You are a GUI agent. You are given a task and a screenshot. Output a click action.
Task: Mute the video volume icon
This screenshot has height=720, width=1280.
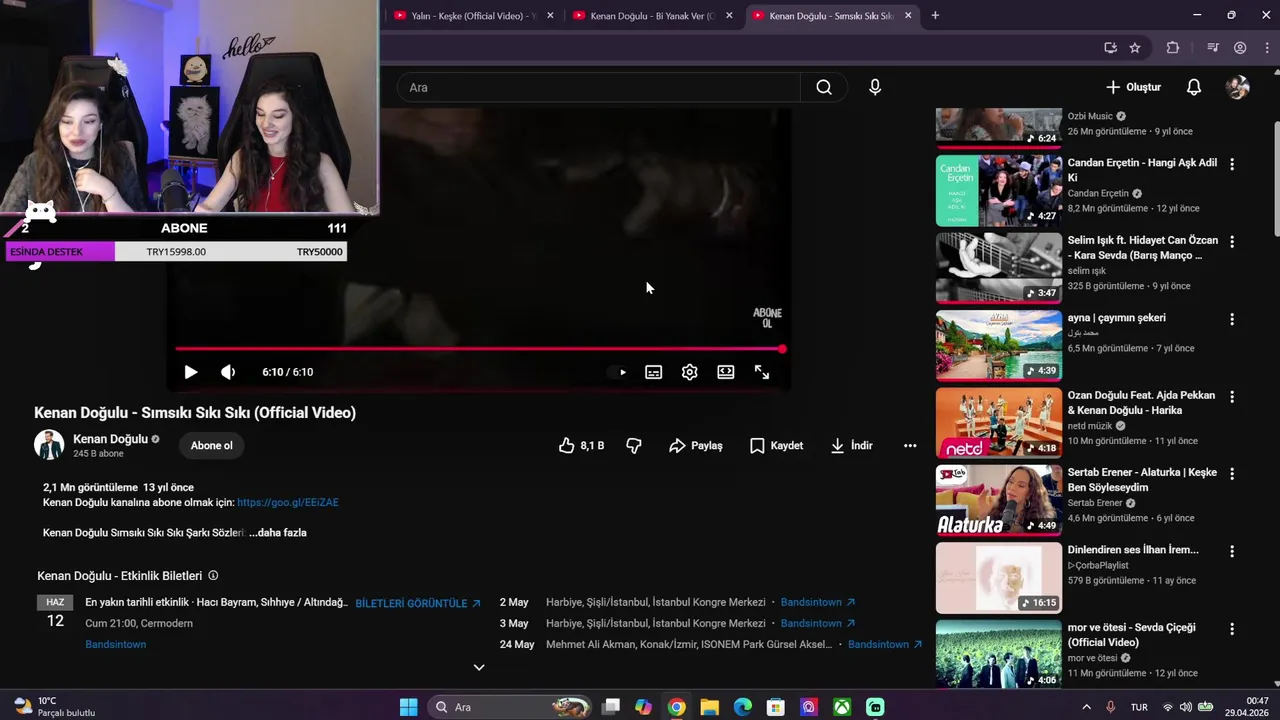point(228,372)
